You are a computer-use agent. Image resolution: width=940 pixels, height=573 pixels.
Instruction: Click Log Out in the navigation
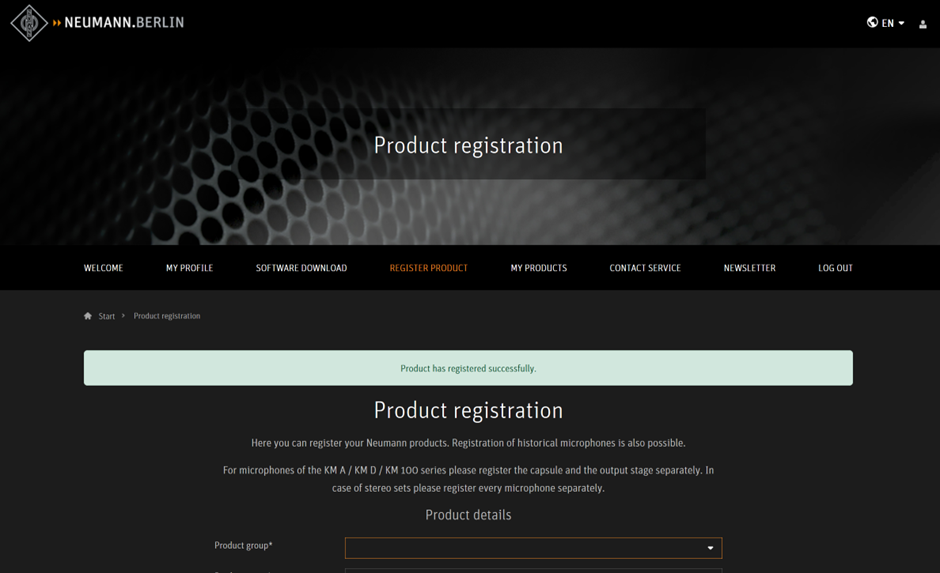835,268
